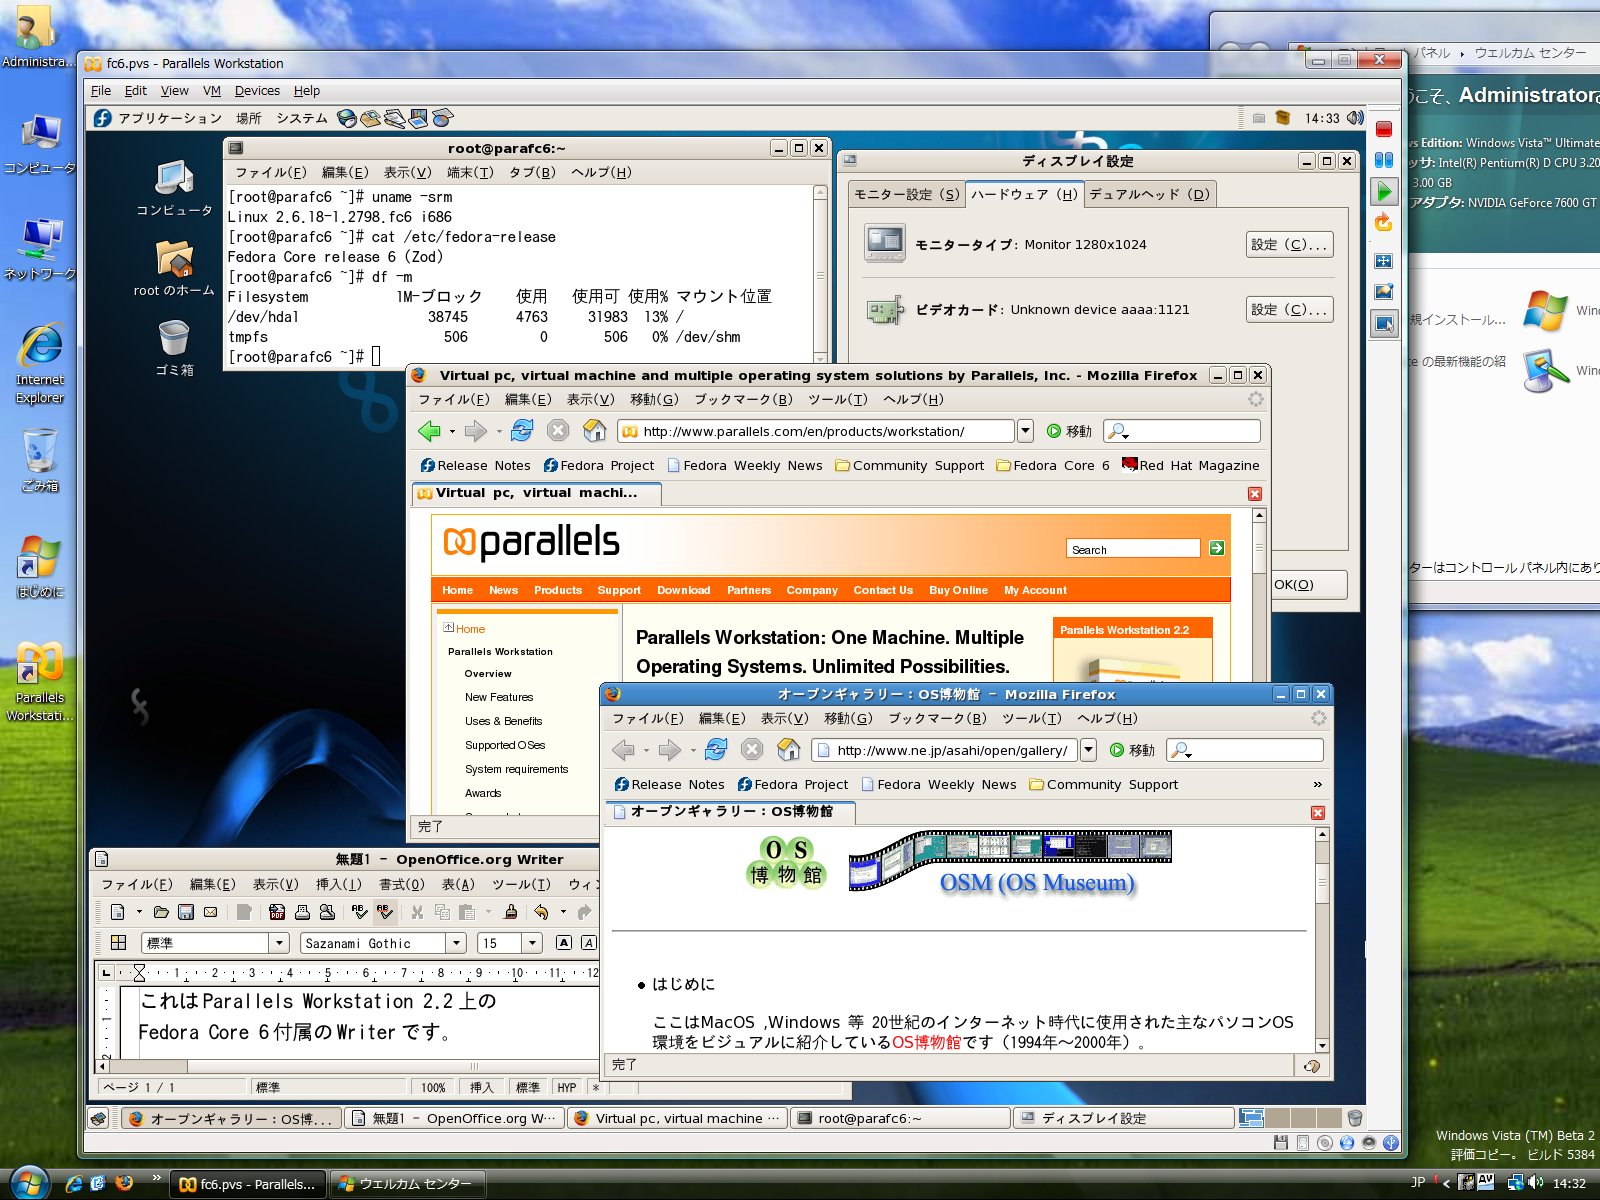Image resolution: width=1600 pixels, height=1200 pixels.
Task: Click Home icon in OS Museum Firefox window
Action: point(789,750)
